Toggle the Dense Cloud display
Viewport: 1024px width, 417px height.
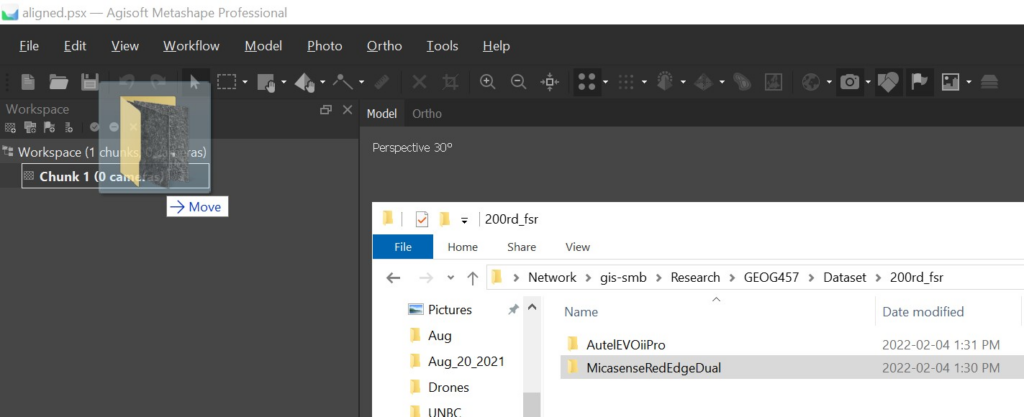(626, 82)
